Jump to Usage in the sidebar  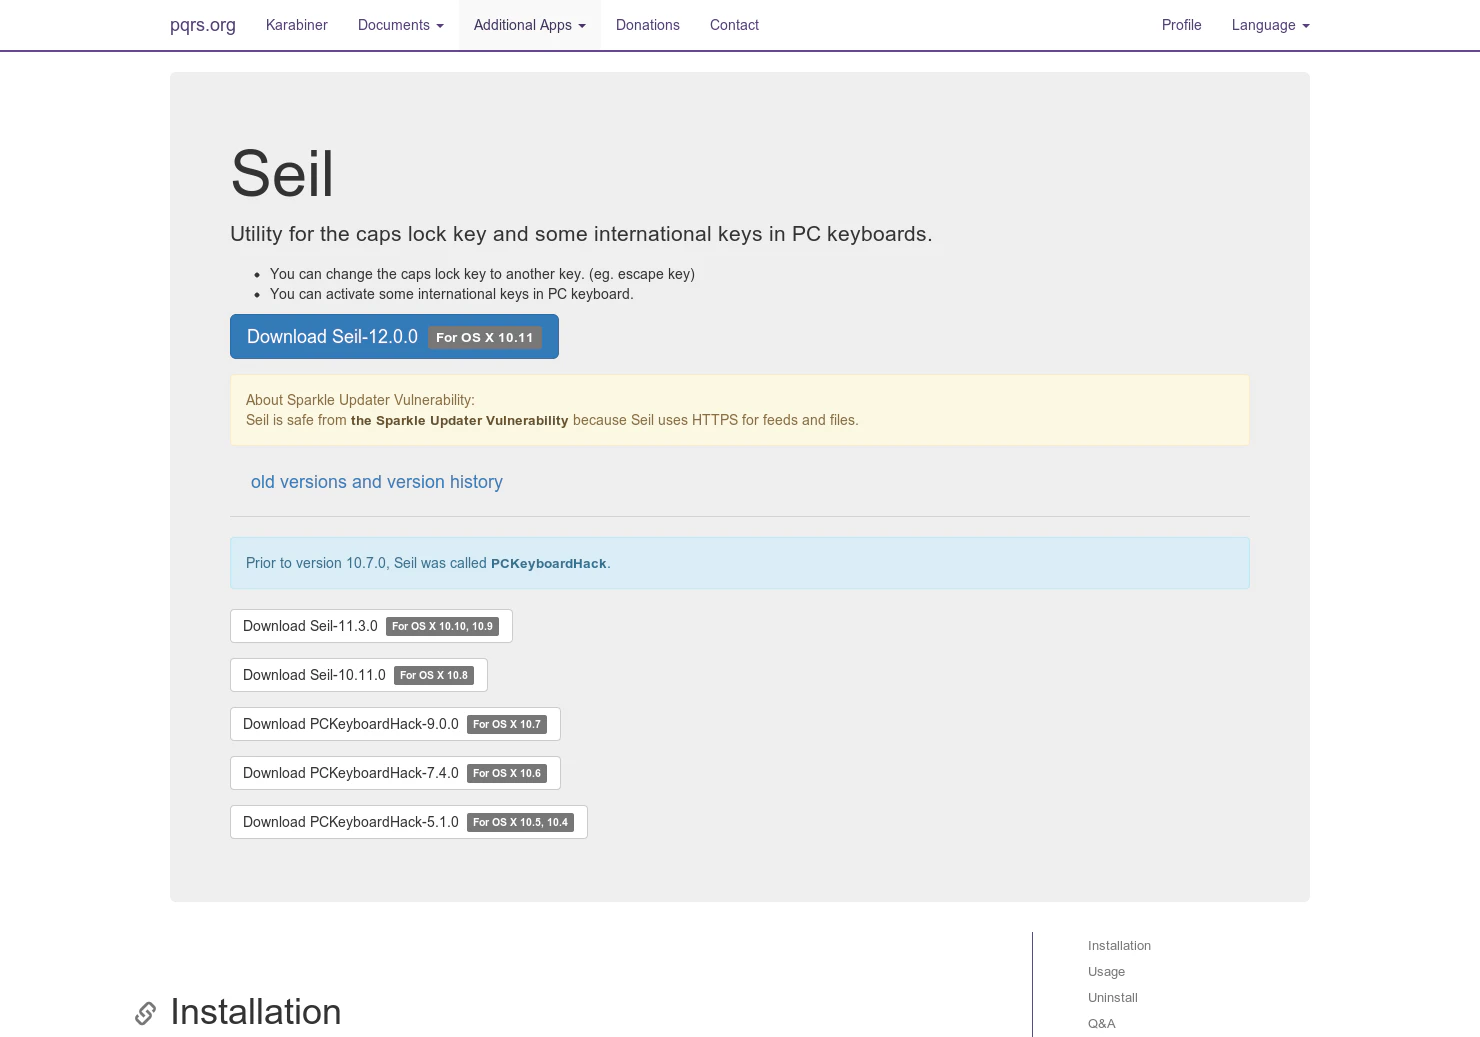pos(1106,972)
